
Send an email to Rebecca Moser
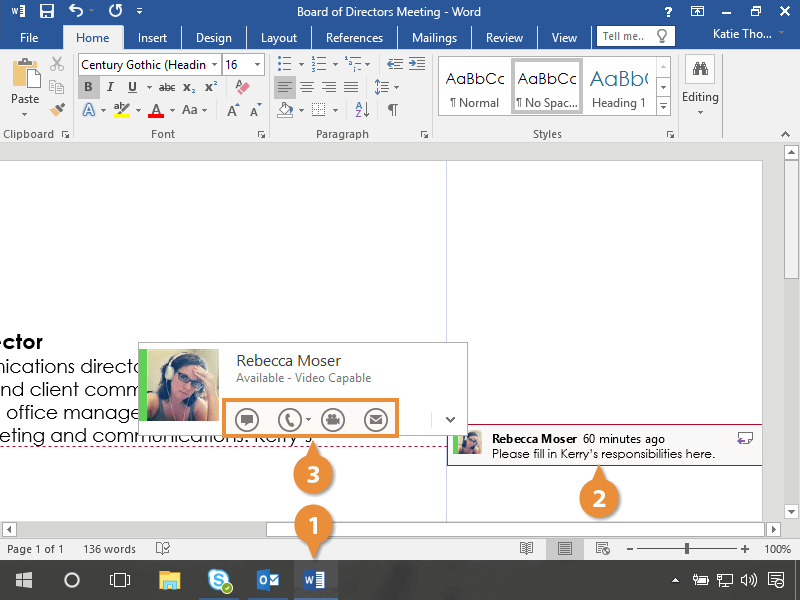point(376,420)
